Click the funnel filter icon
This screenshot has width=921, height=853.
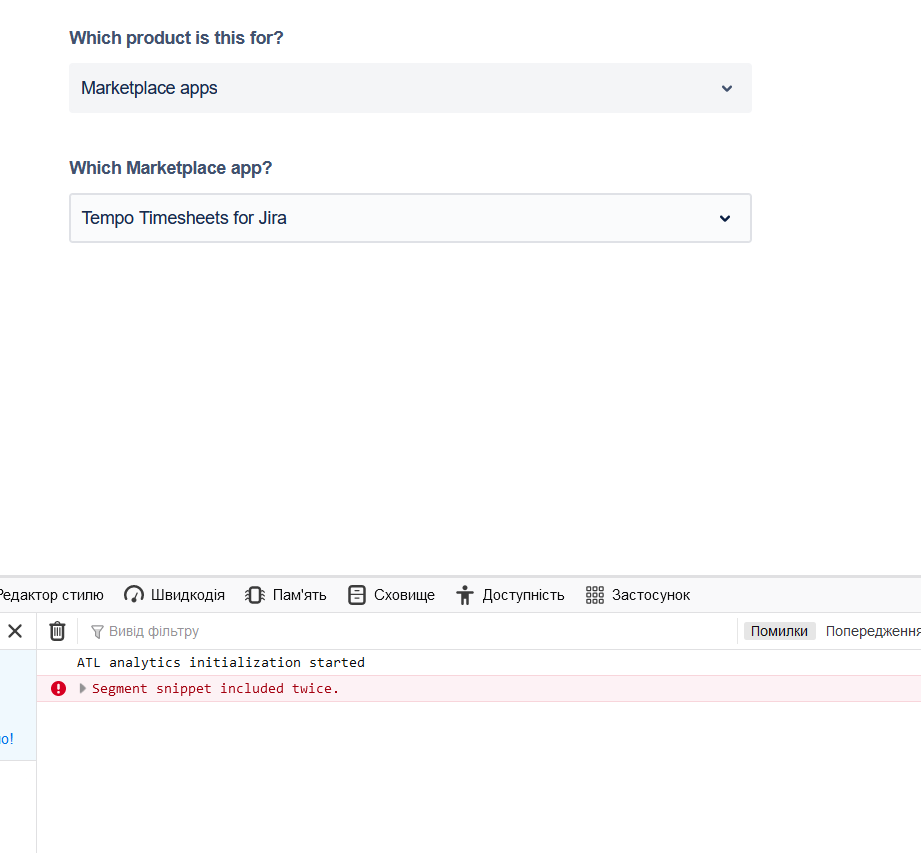(97, 632)
